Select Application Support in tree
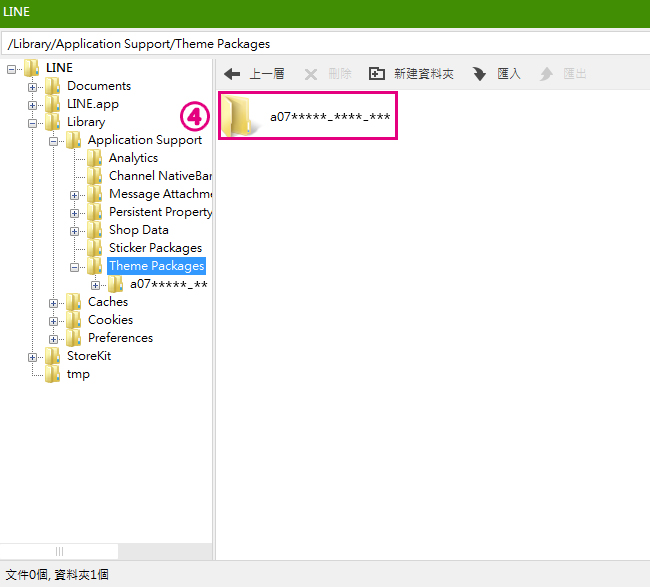This screenshot has width=650, height=587. (145, 140)
